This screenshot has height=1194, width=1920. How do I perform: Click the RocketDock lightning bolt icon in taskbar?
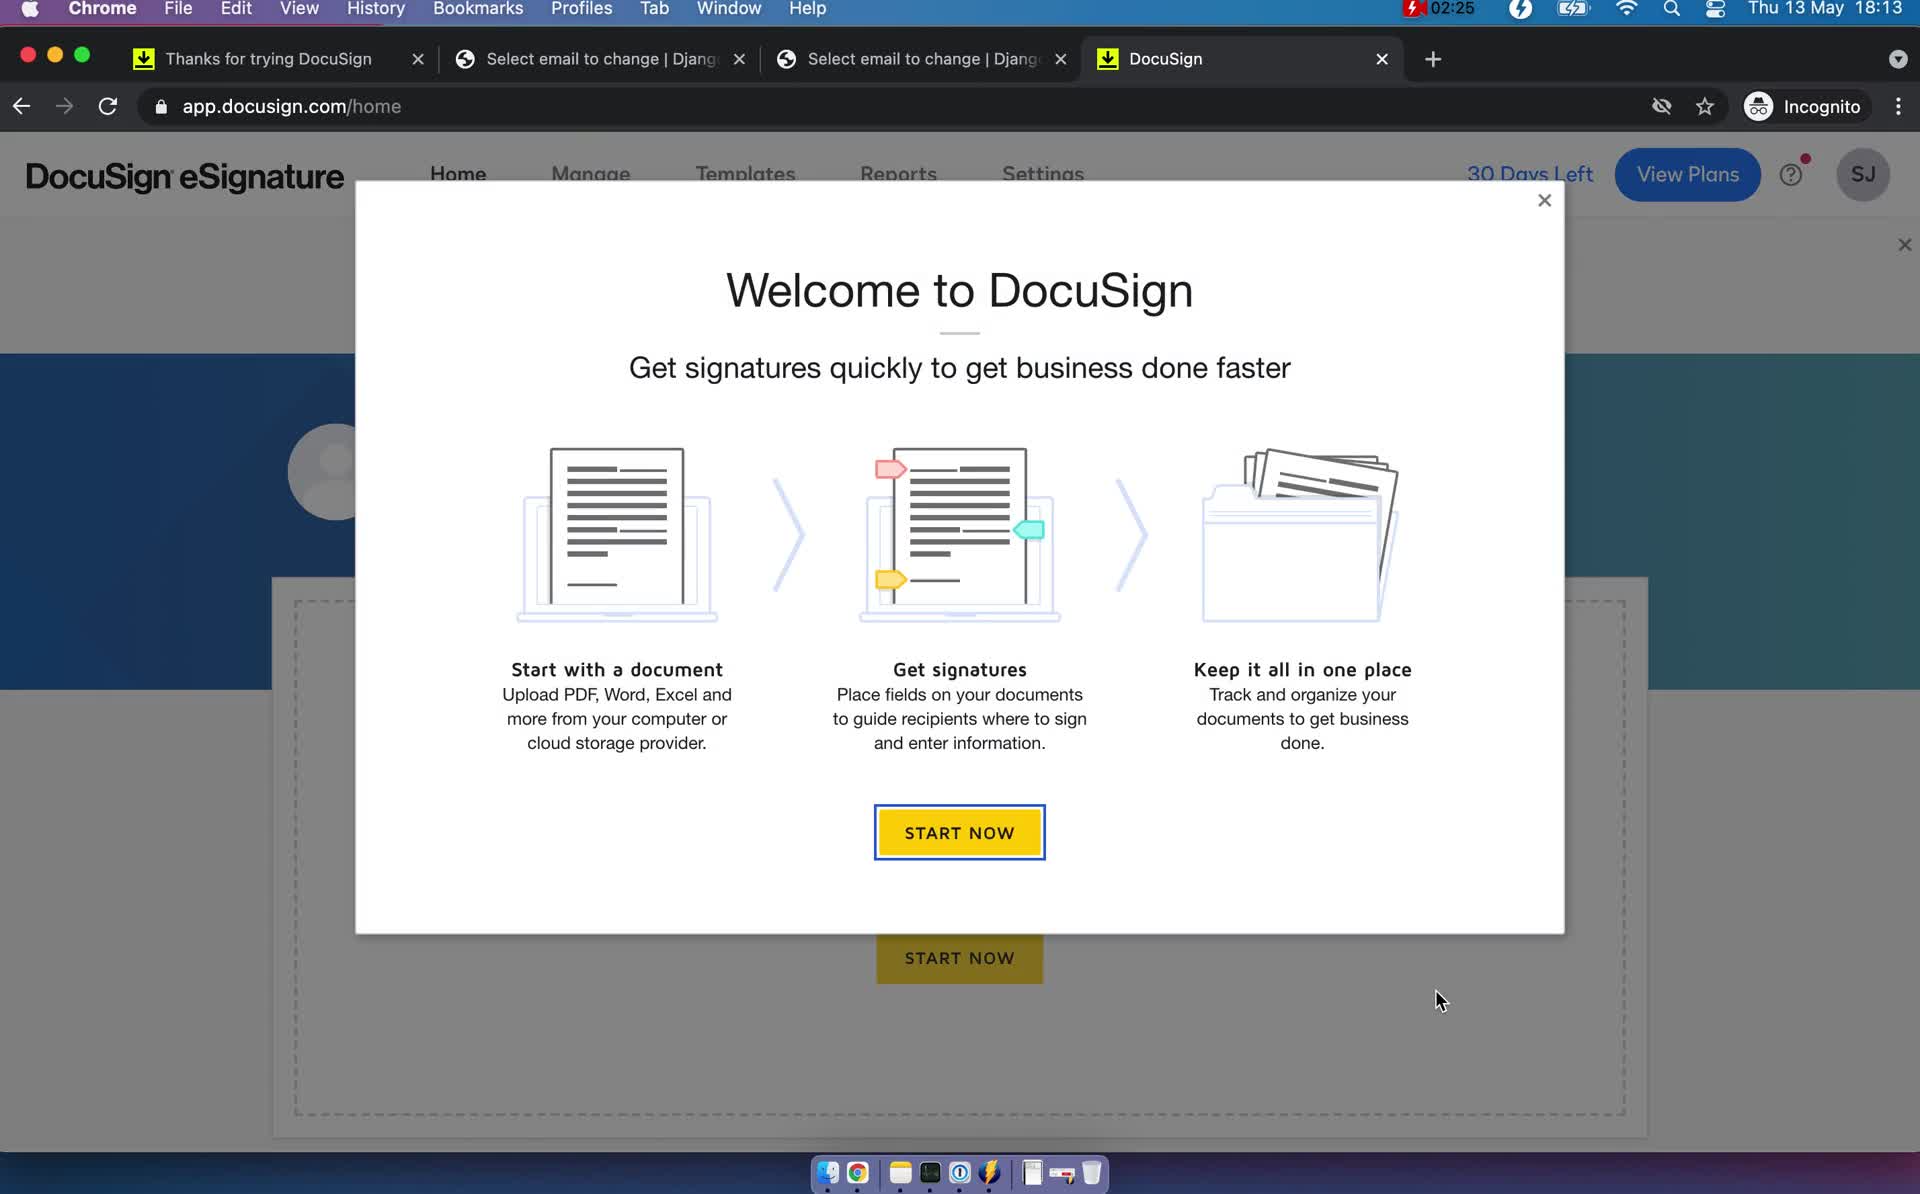tap(990, 1172)
